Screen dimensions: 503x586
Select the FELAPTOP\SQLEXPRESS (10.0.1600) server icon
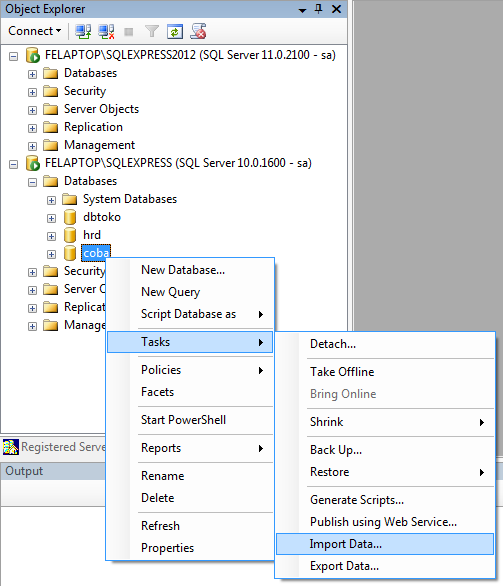(33, 163)
